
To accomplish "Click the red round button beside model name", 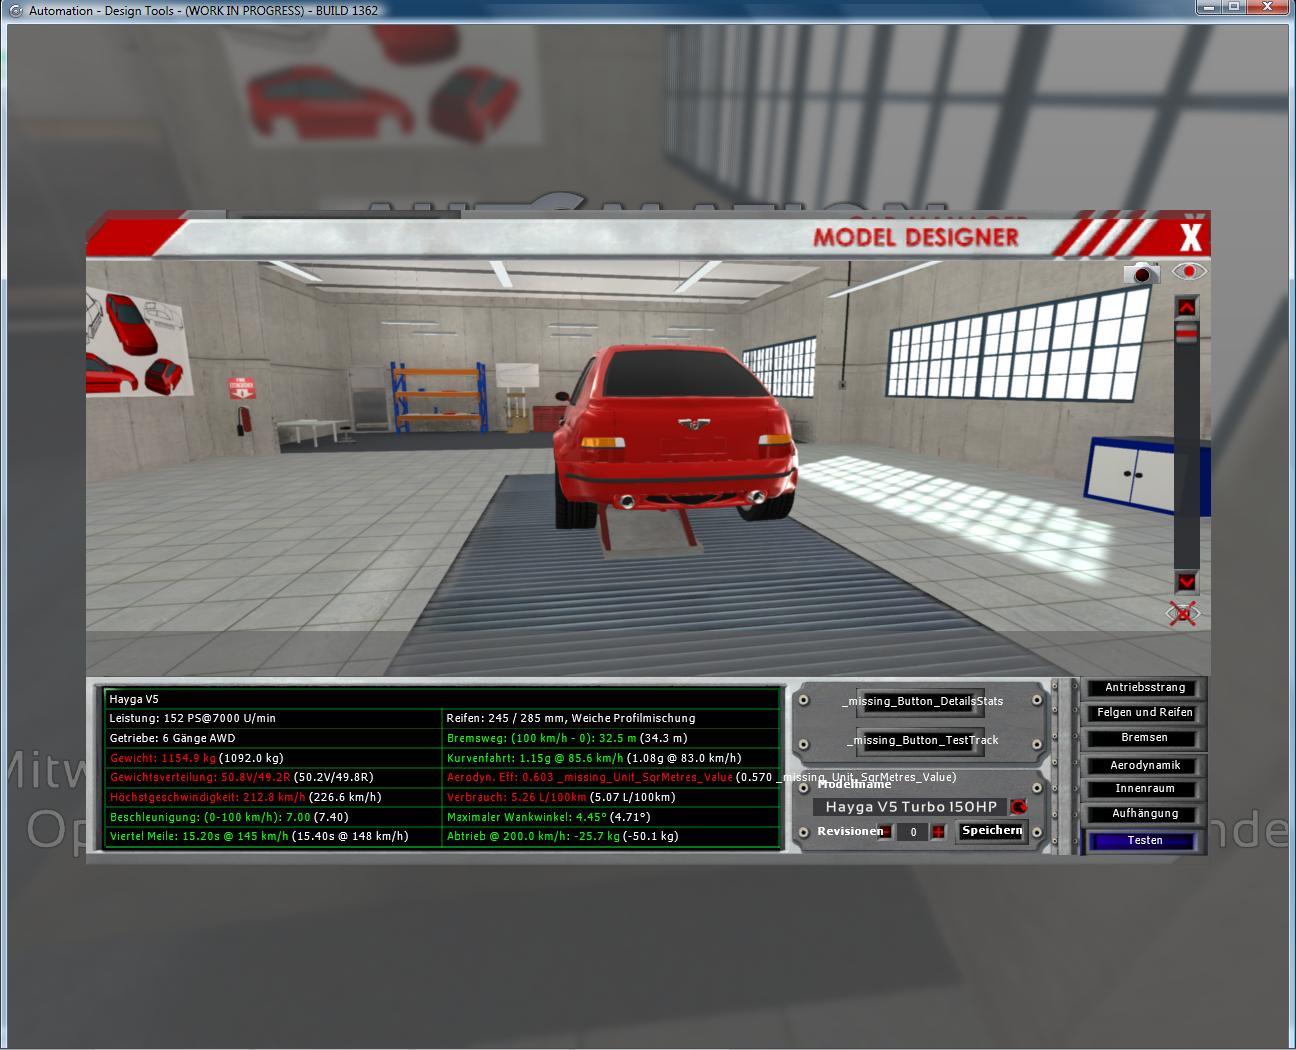I will point(1018,807).
